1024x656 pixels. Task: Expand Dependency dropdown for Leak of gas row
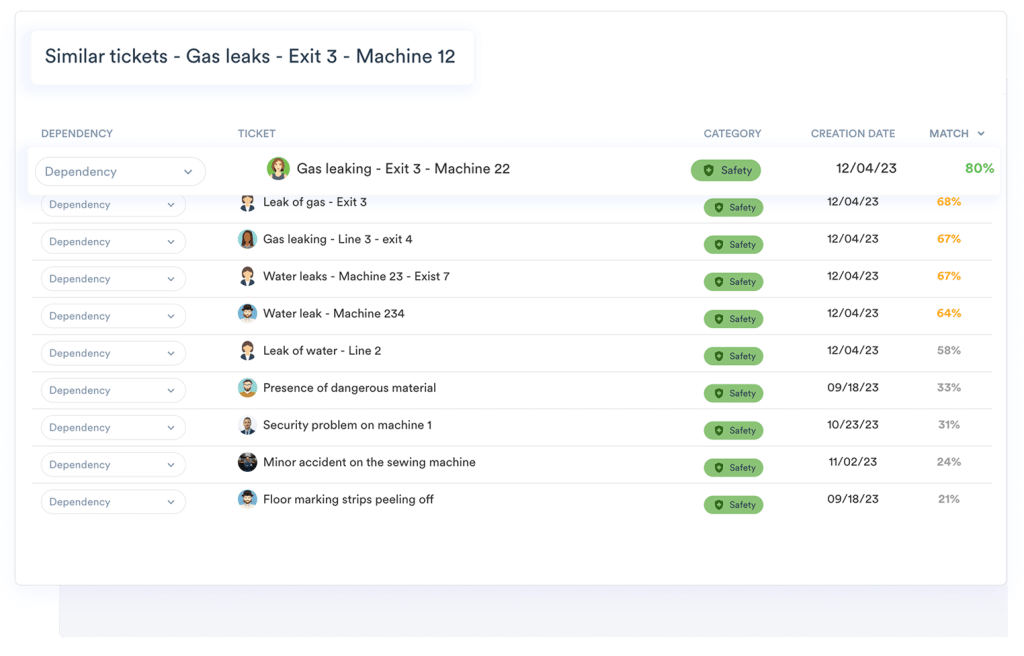113,205
